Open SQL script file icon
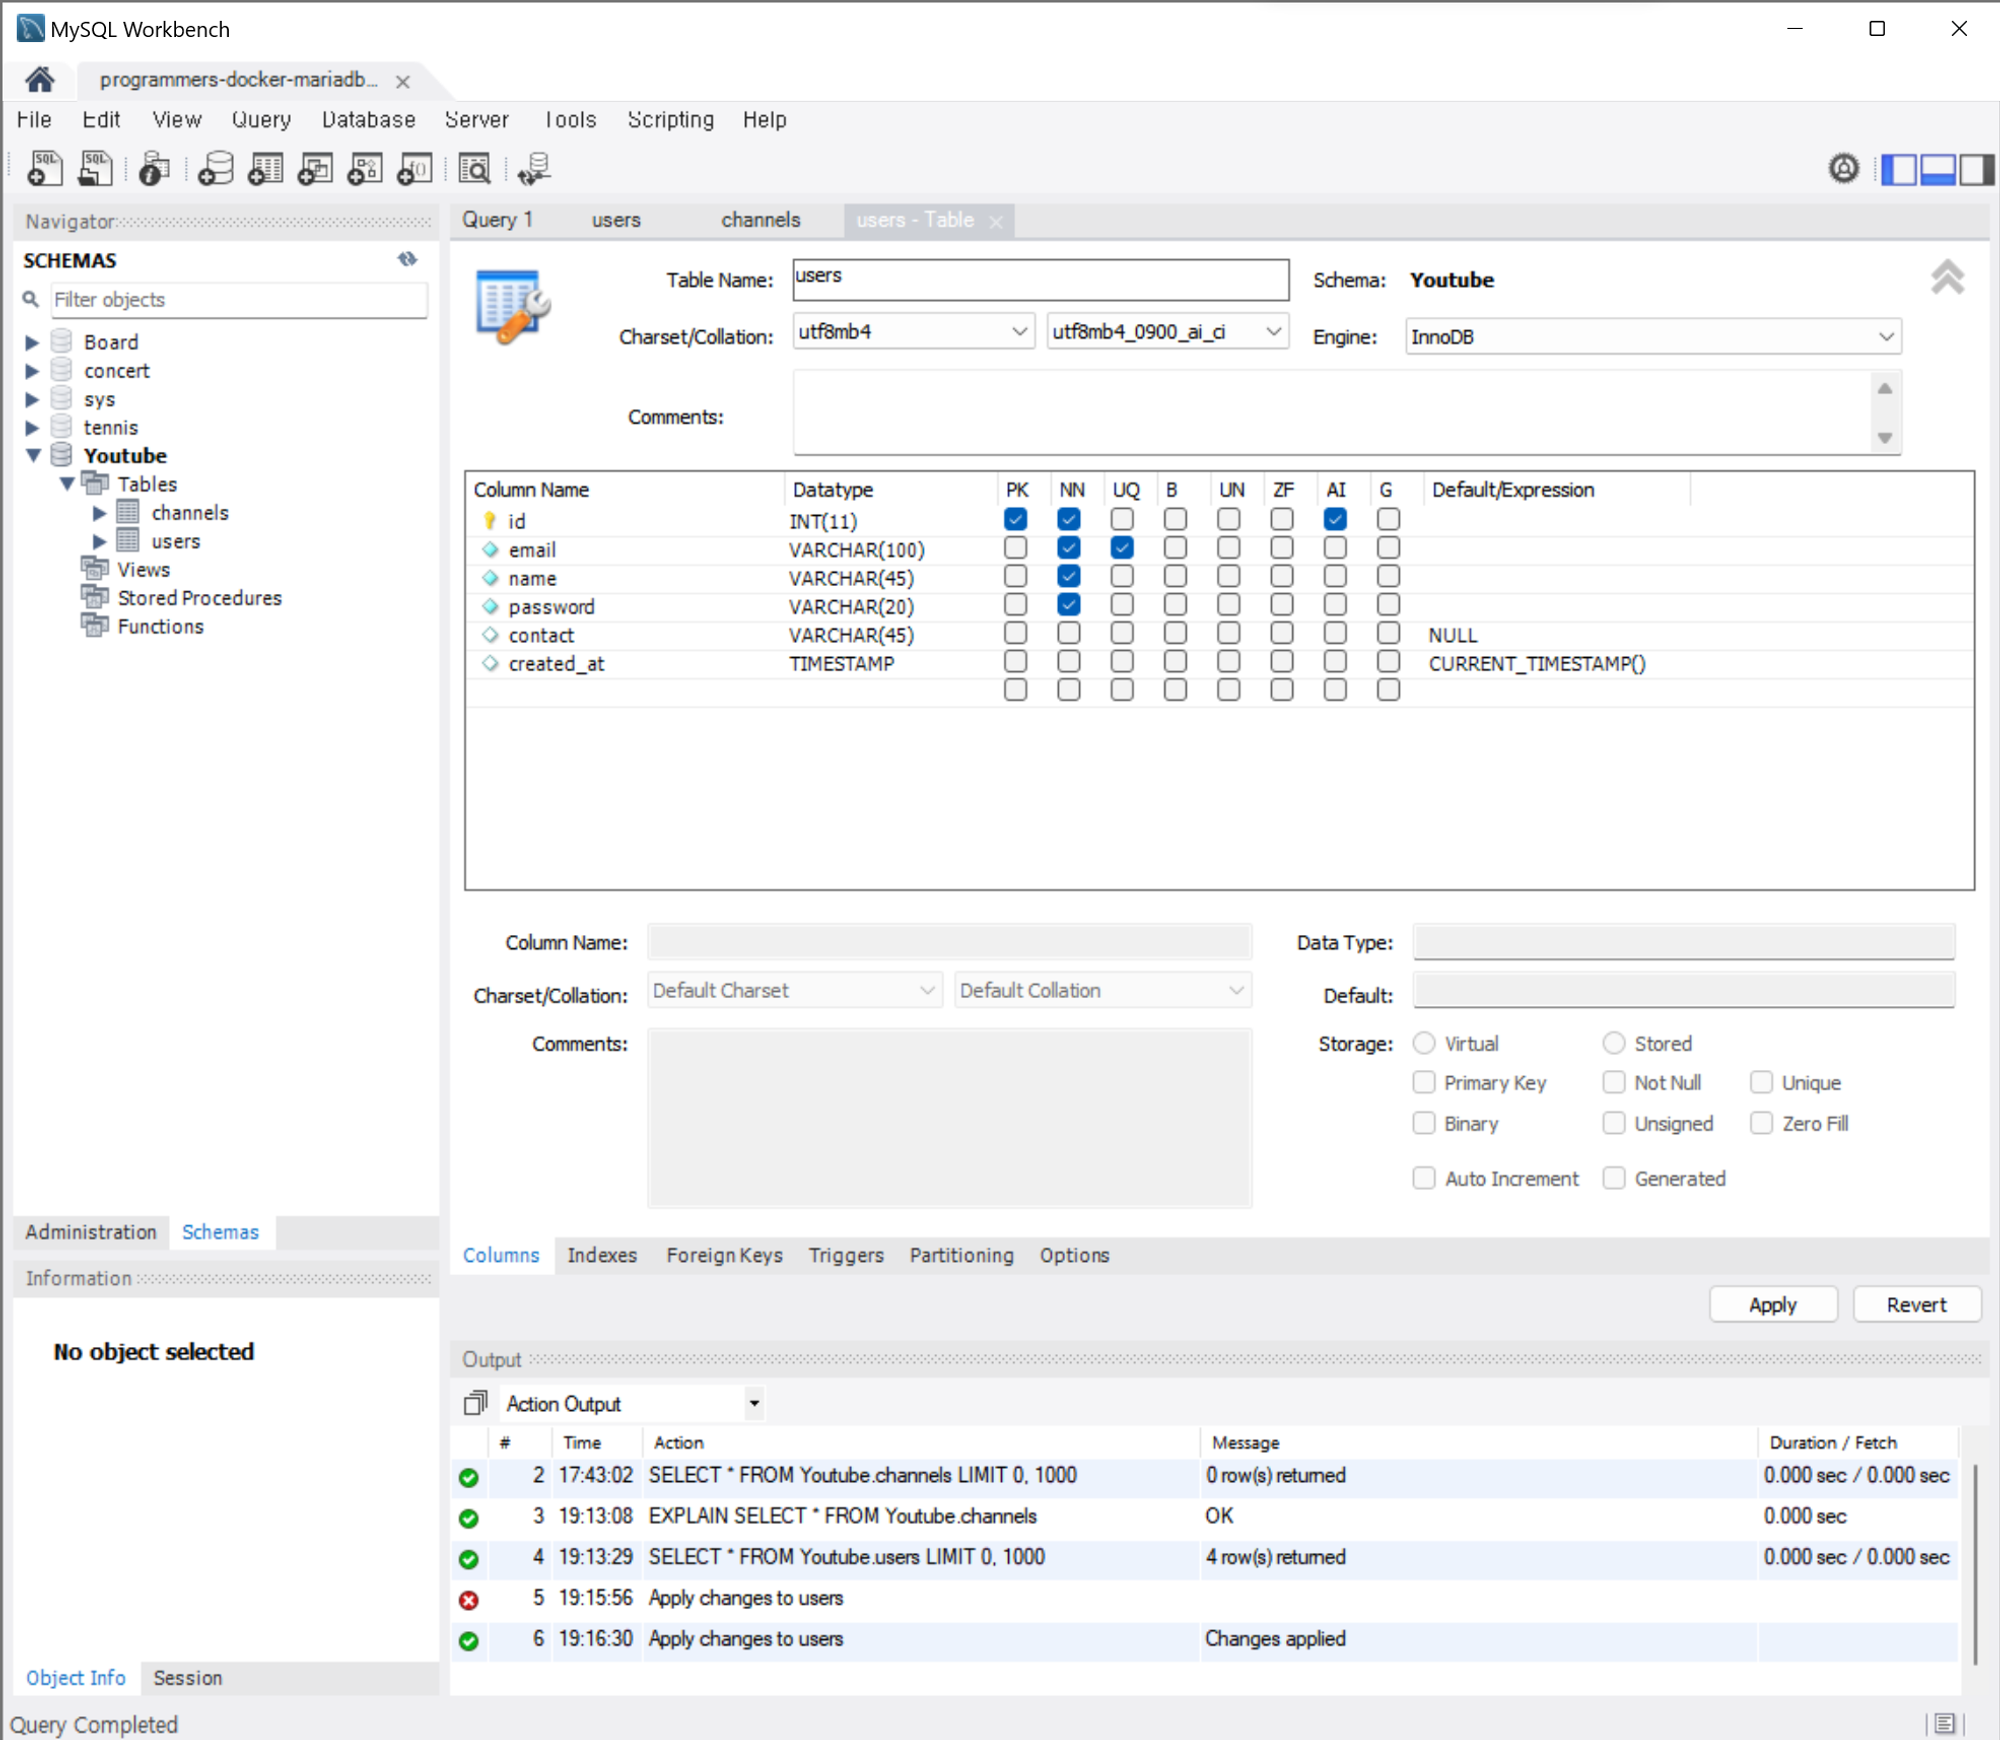Screen dimensions: 2000x1740 click(95, 168)
